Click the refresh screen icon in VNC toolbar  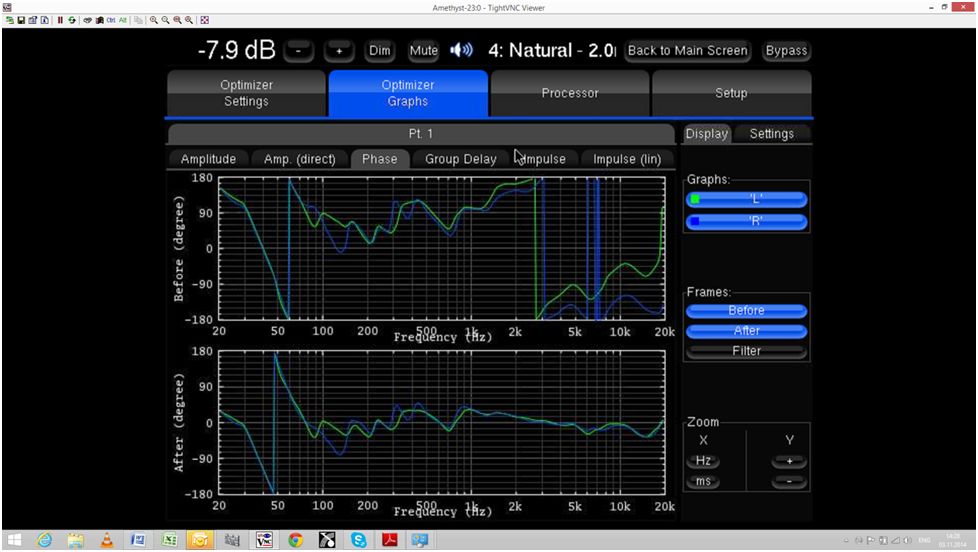[x=72, y=20]
